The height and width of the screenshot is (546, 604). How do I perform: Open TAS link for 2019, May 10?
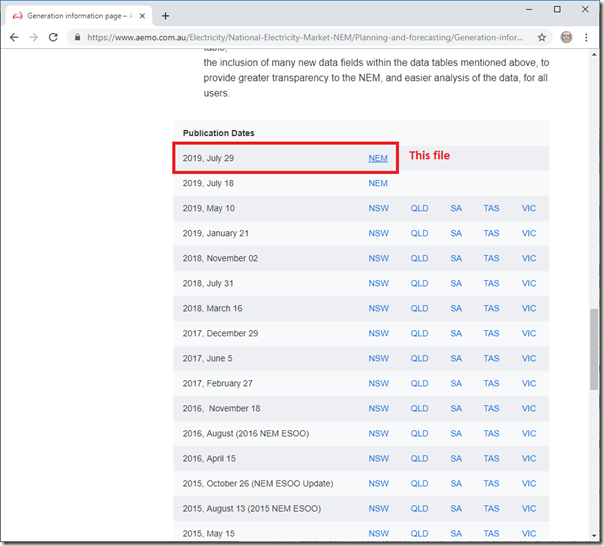coord(492,208)
